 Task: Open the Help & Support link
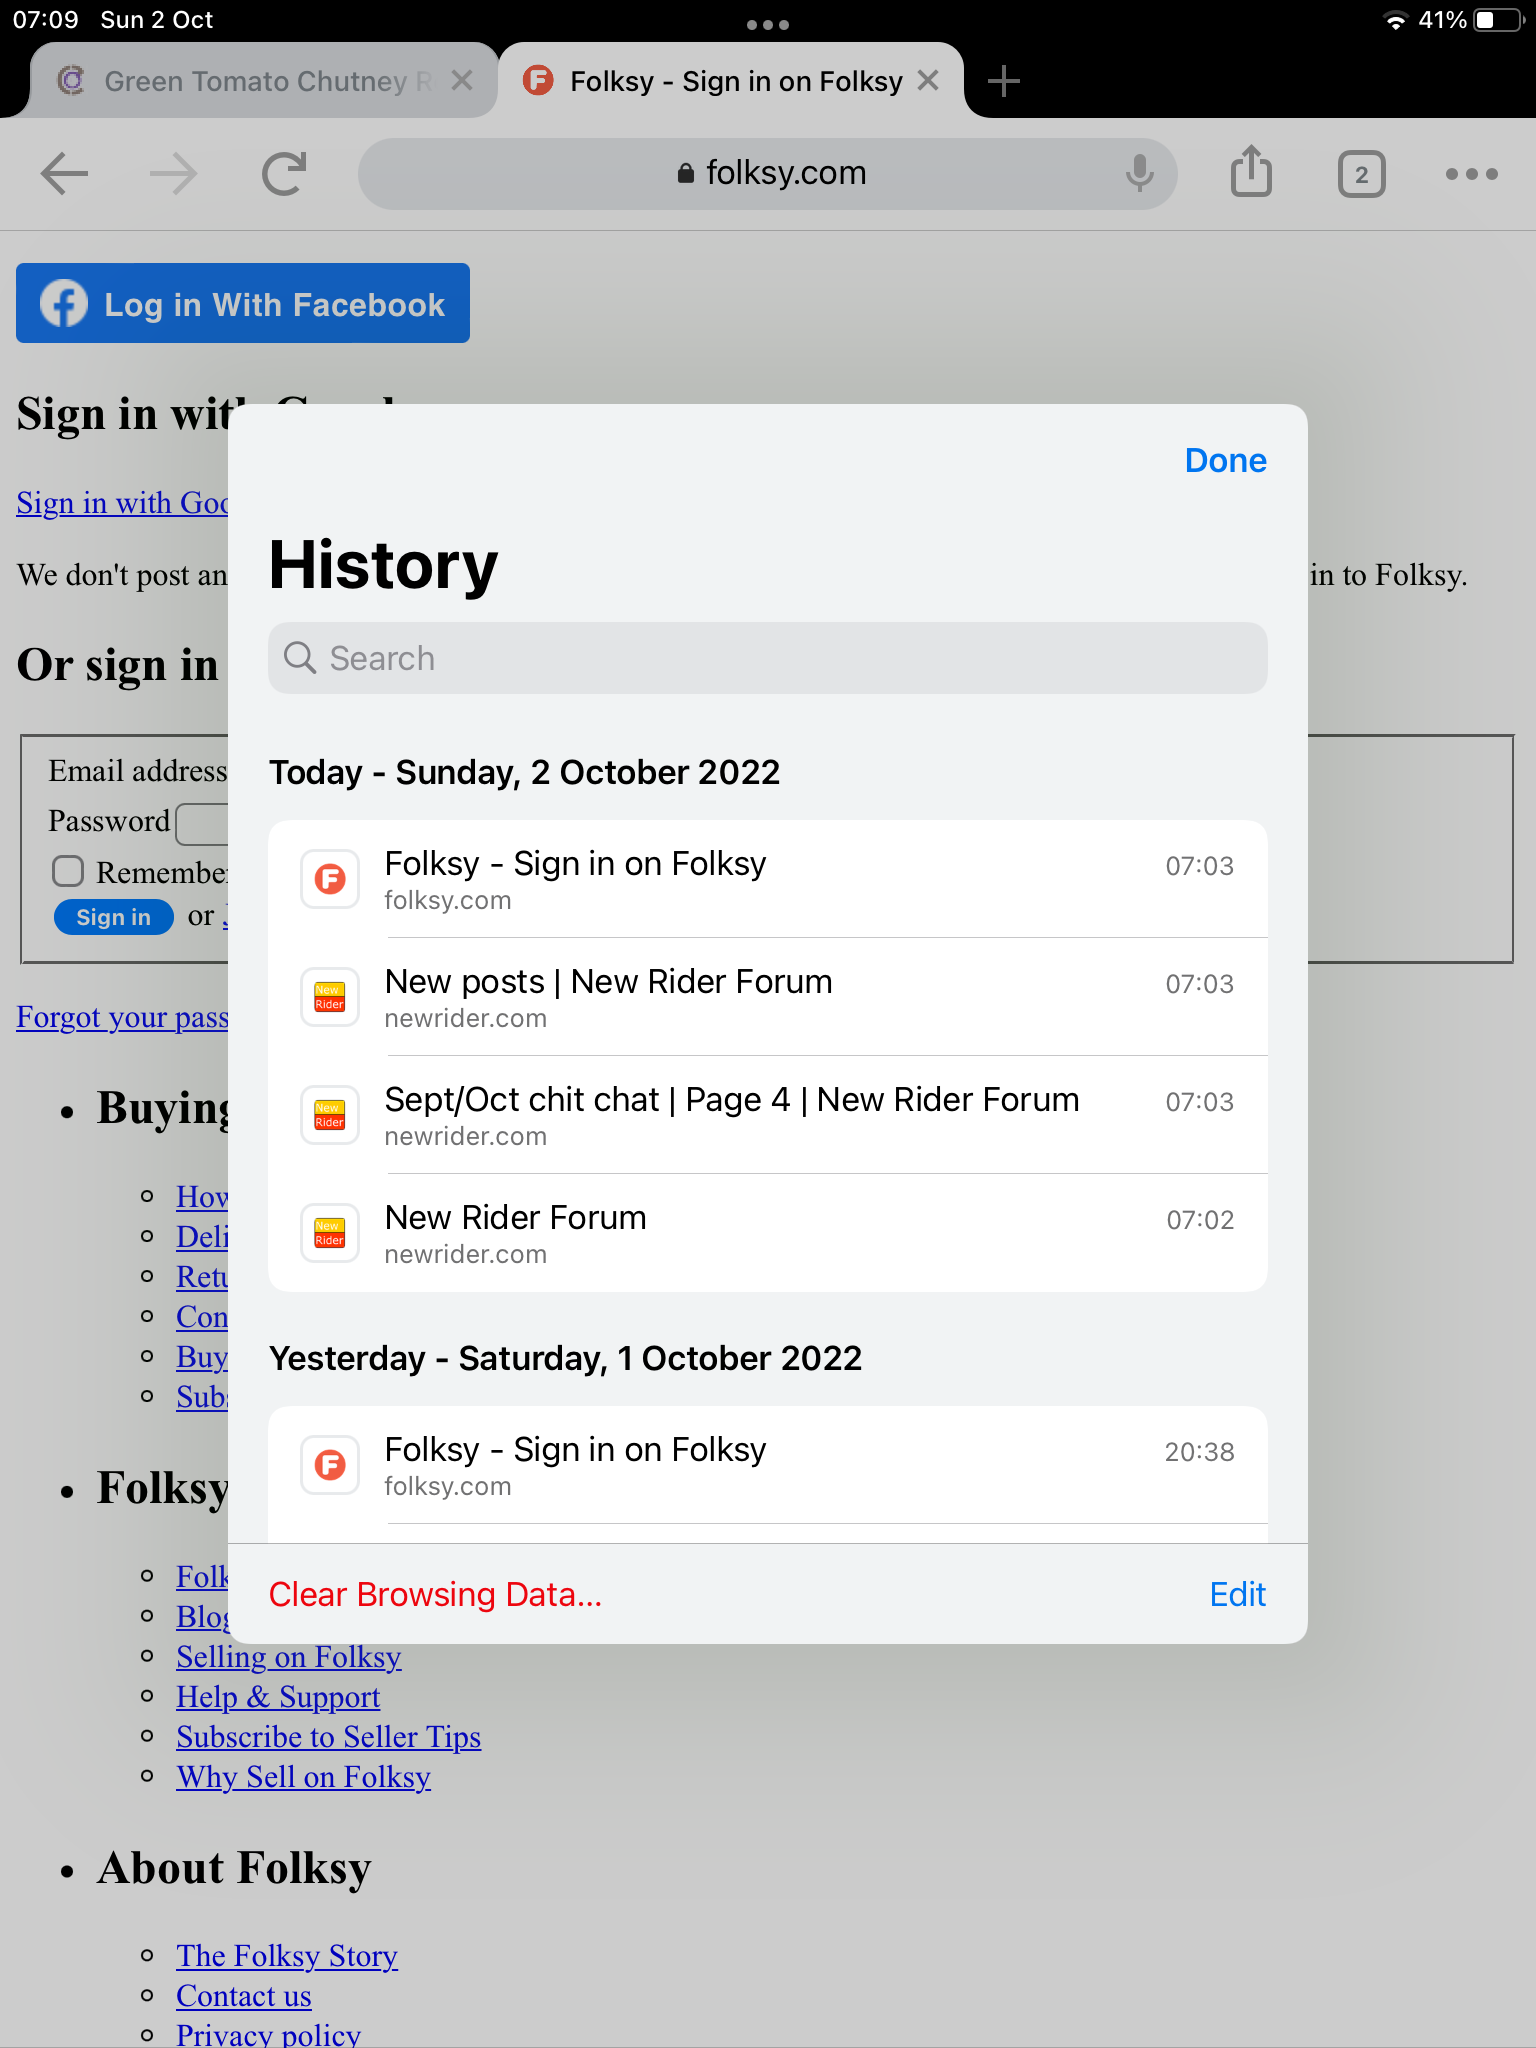278,1697
